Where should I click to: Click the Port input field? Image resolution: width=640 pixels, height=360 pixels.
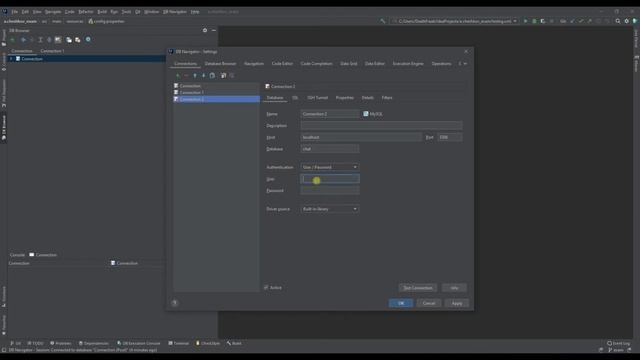pyautogui.click(x=450, y=137)
